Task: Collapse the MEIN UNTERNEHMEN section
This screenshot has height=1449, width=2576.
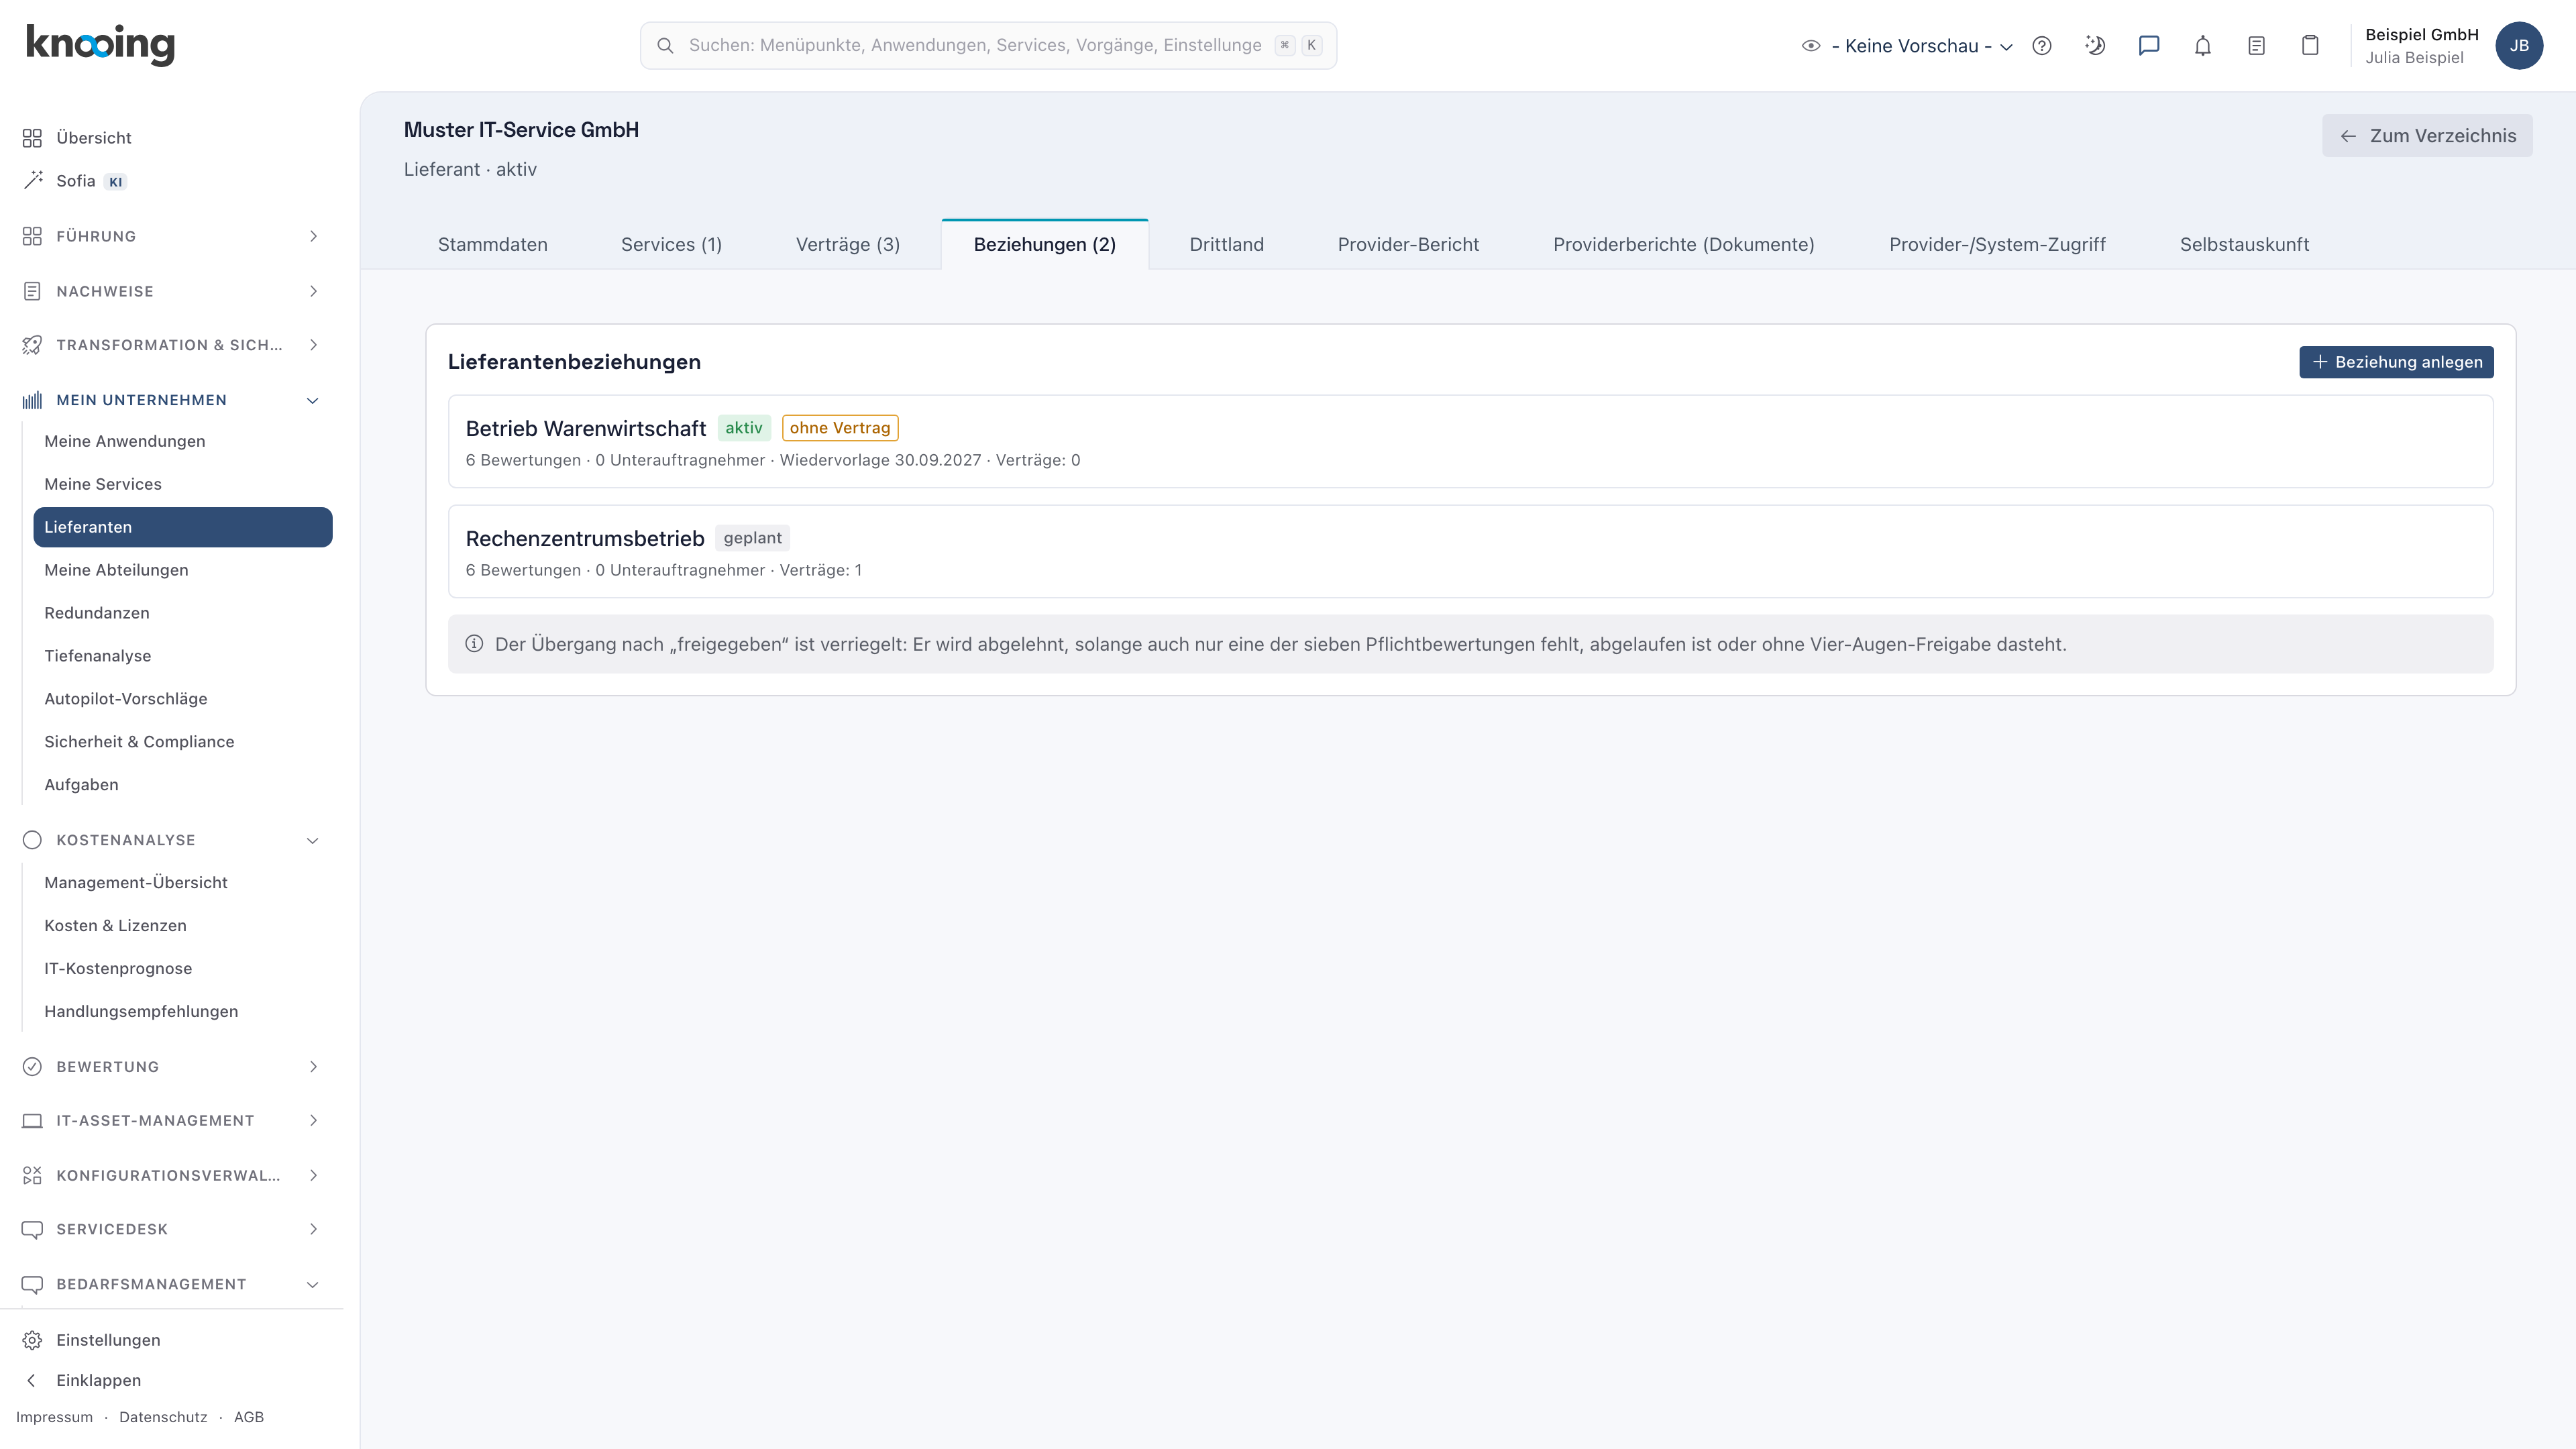Action: pos(172,400)
